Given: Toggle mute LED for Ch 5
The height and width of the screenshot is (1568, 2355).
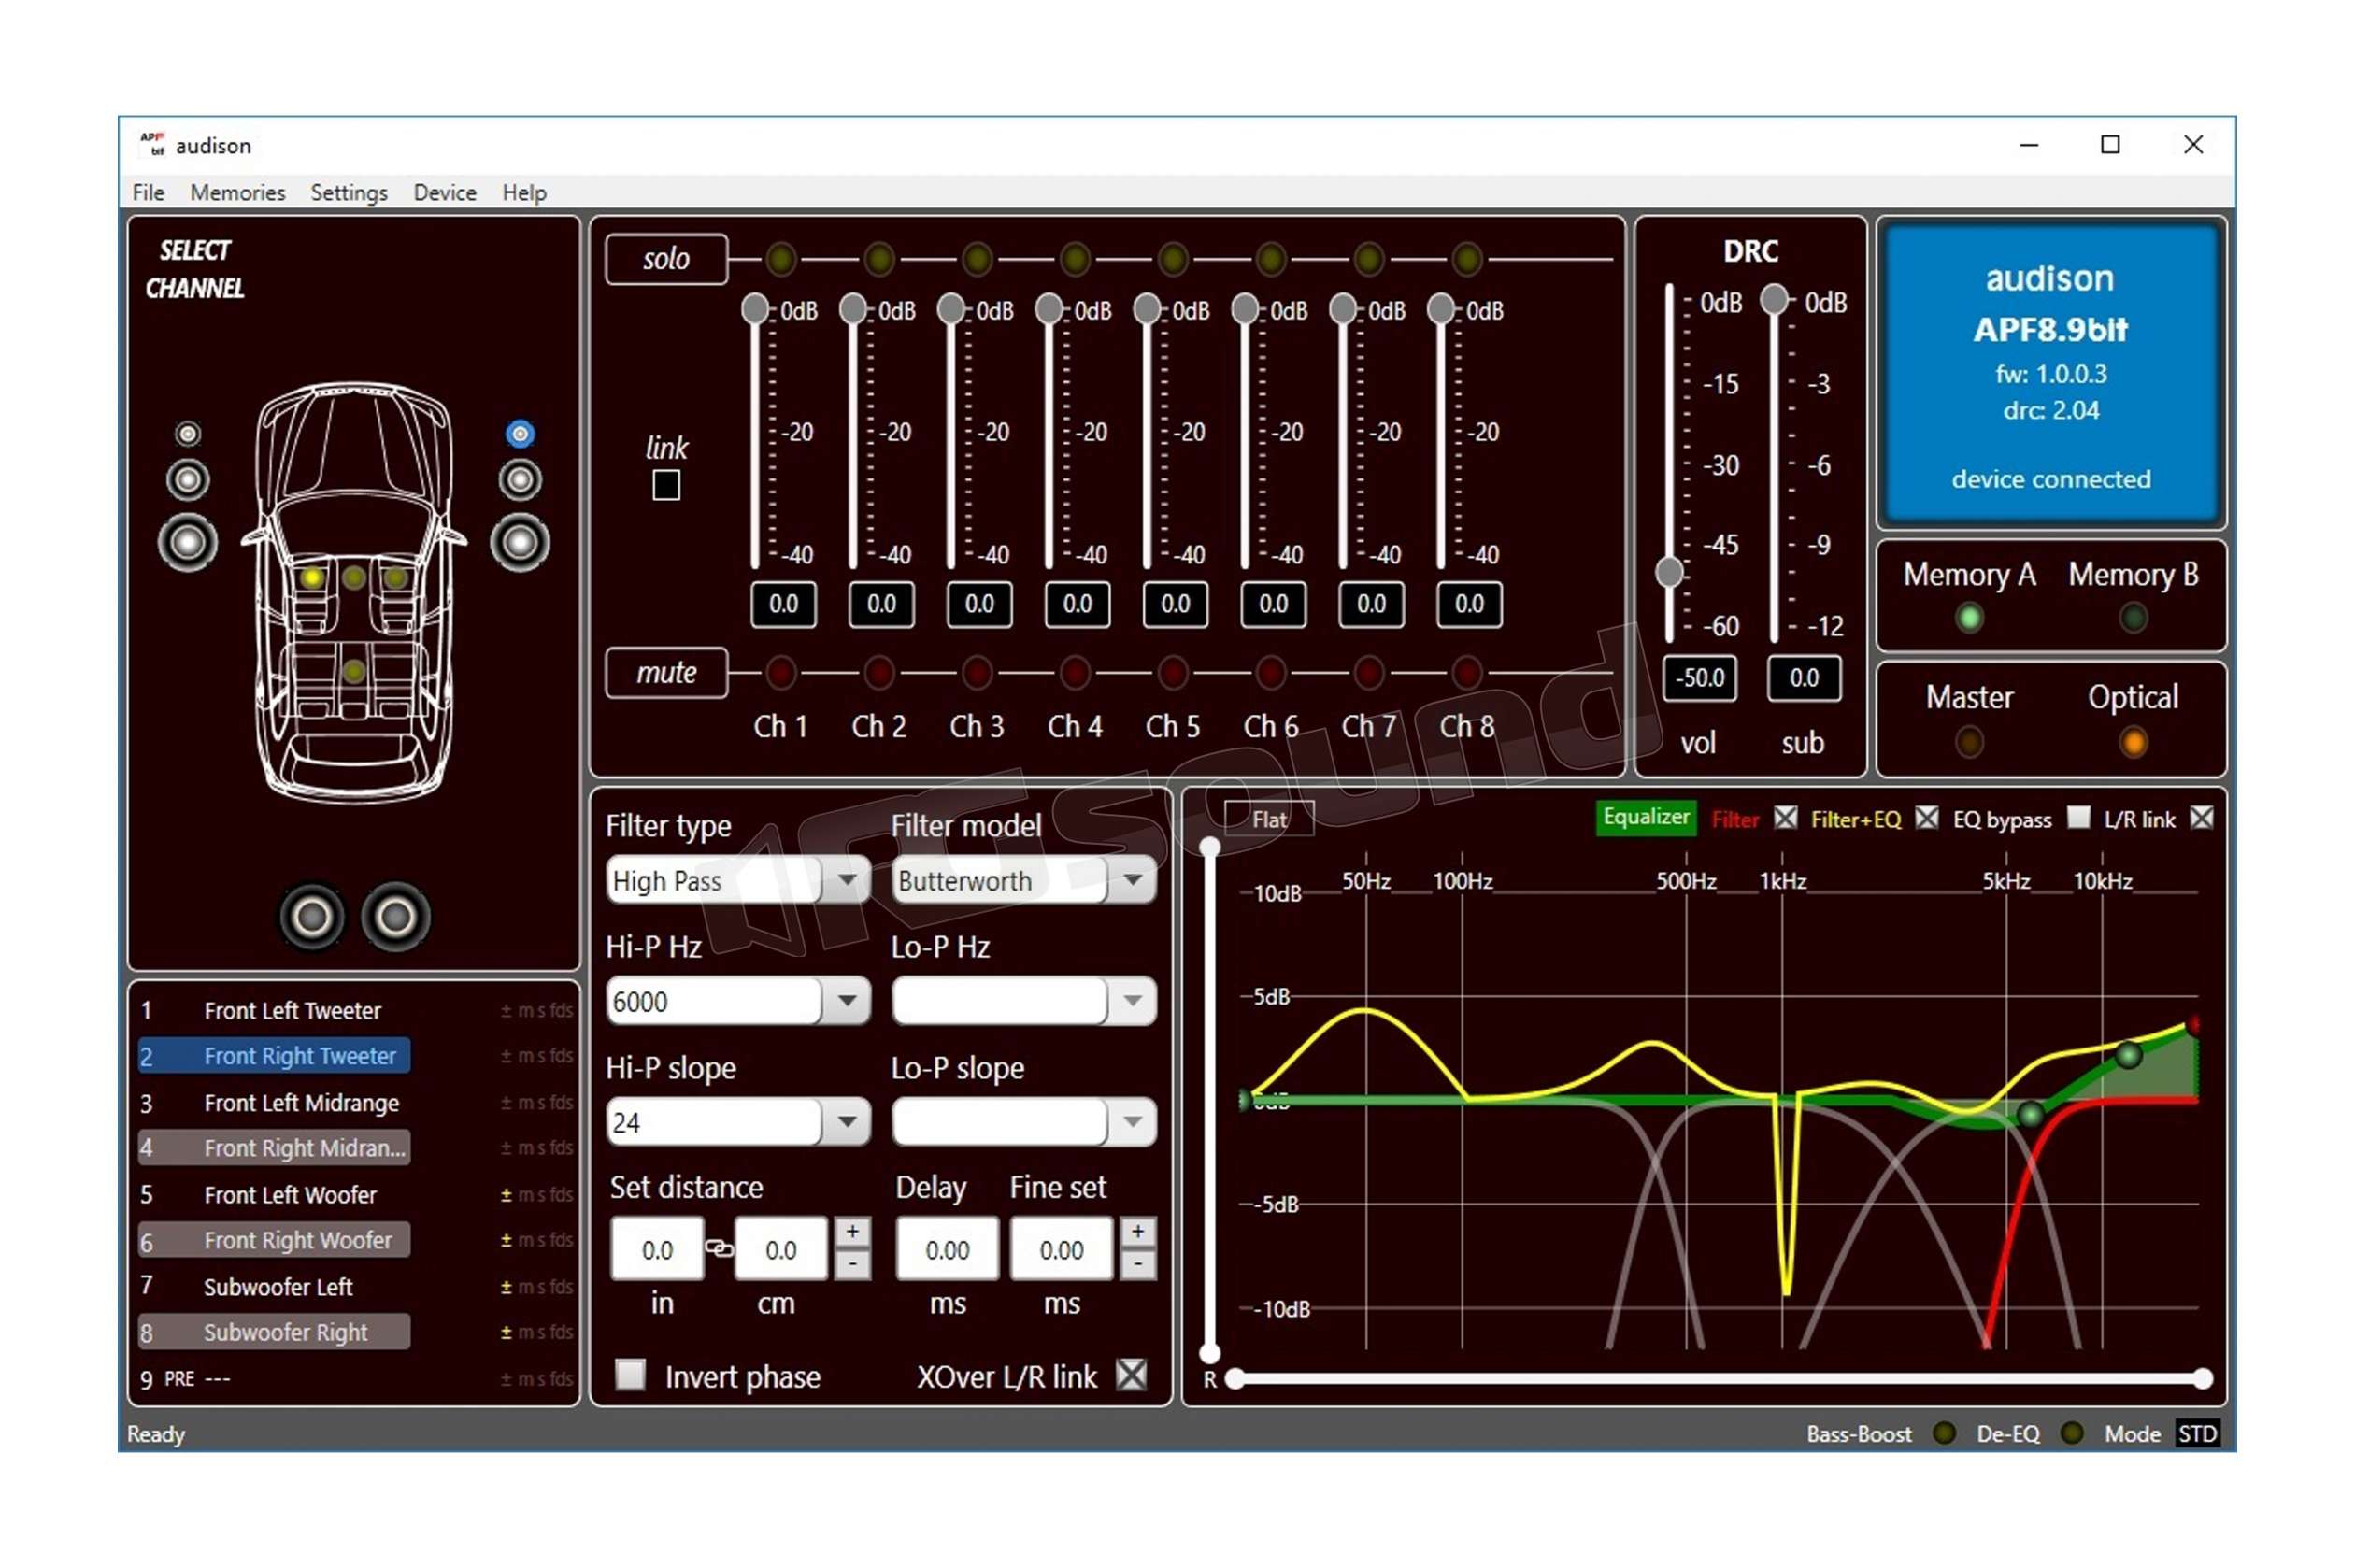Looking at the screenshot, I should point(1173,672).
